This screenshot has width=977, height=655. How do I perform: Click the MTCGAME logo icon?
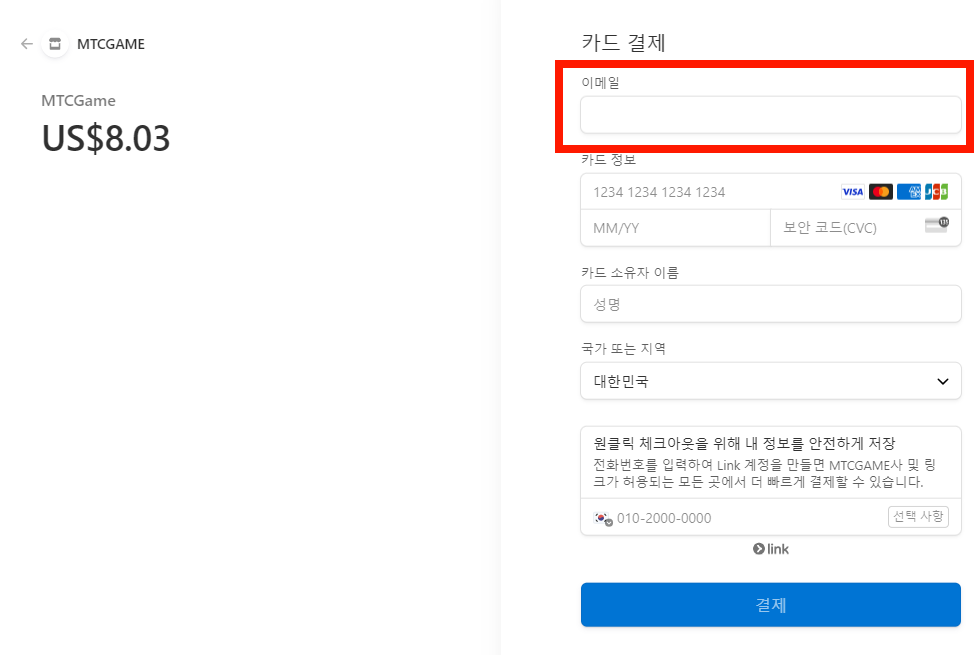pos(55,44)
